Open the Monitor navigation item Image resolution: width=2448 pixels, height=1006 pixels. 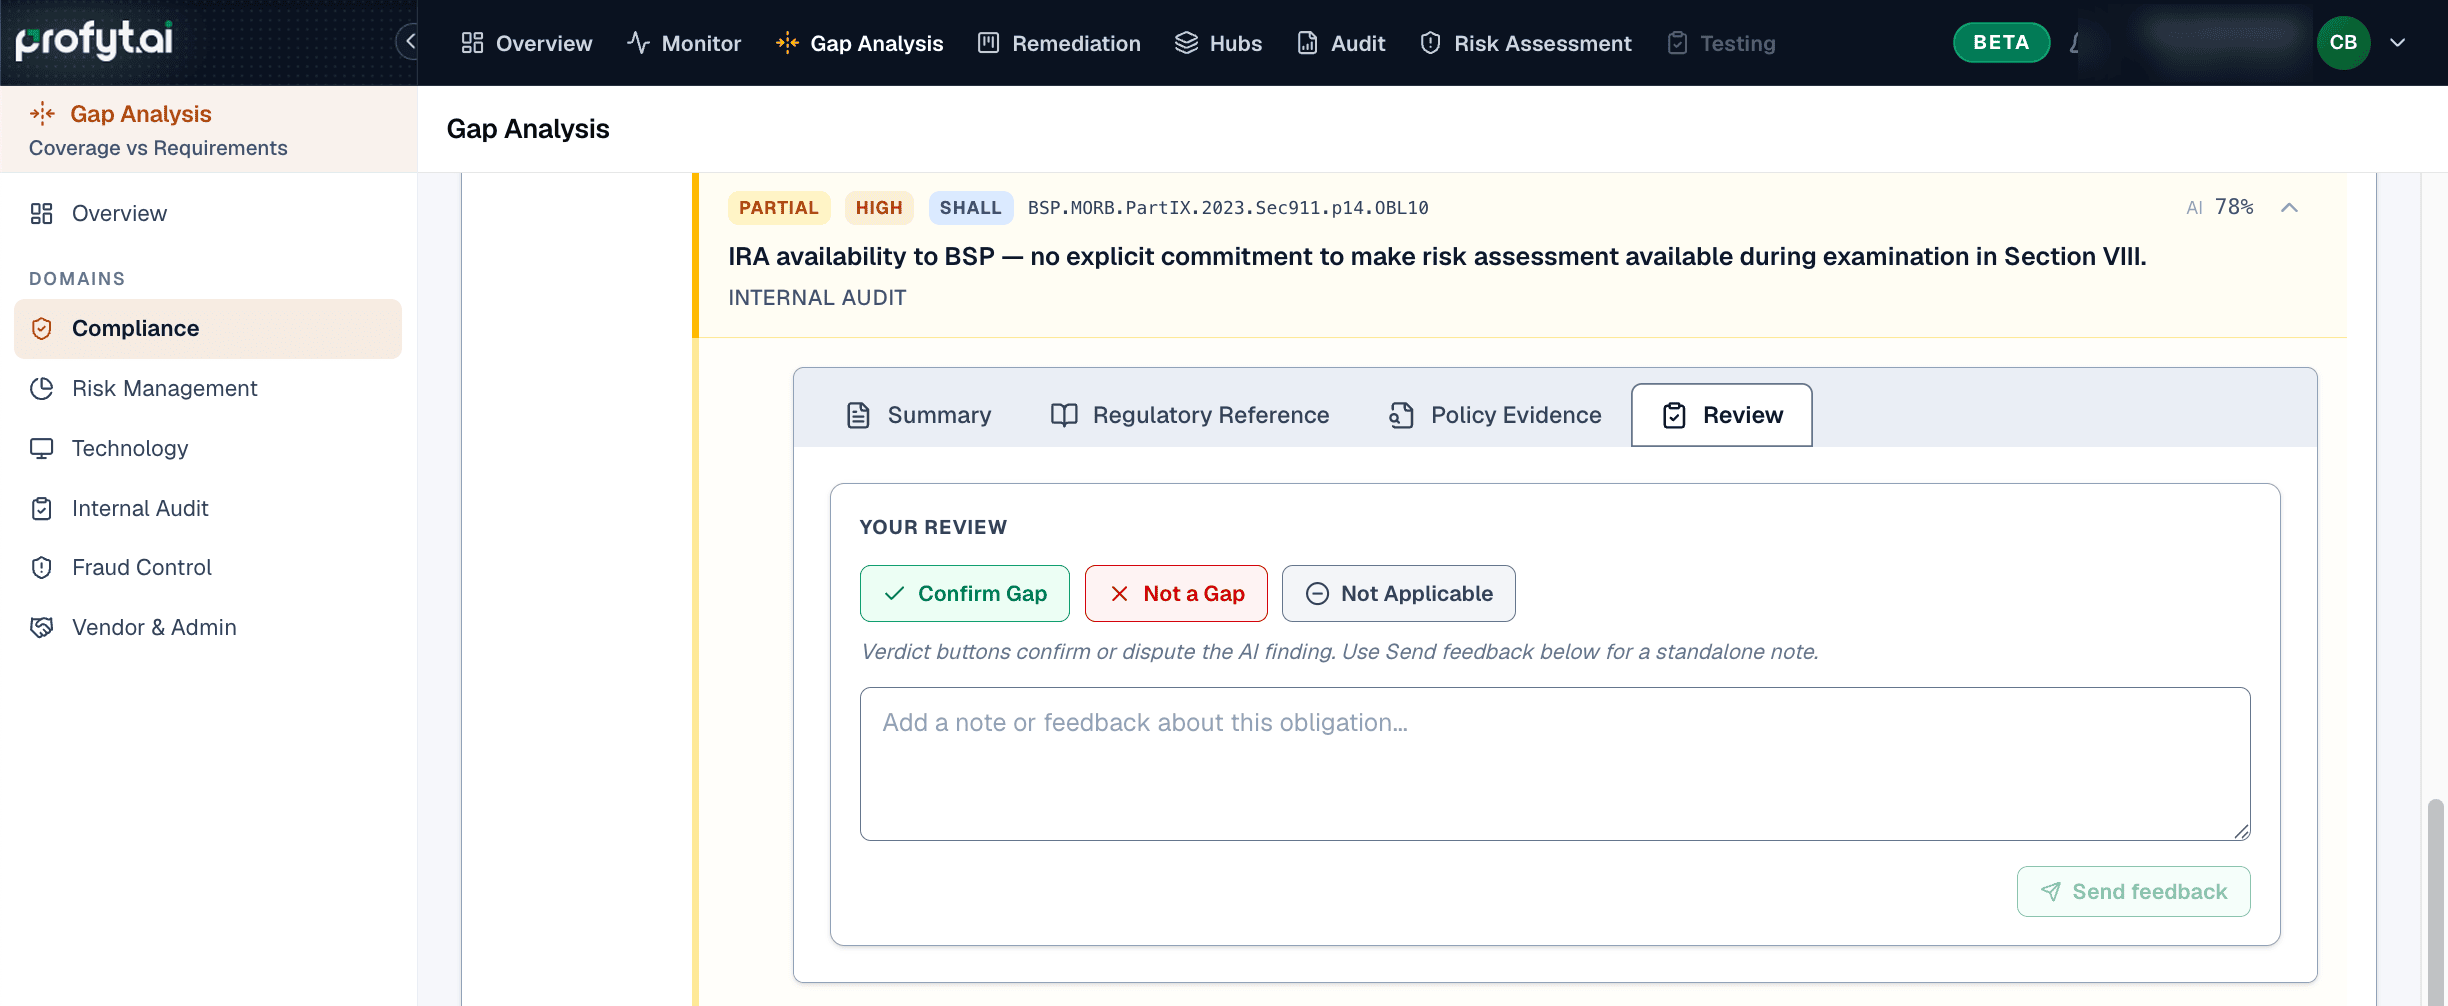pyautogui.click(x=684, y=43)
